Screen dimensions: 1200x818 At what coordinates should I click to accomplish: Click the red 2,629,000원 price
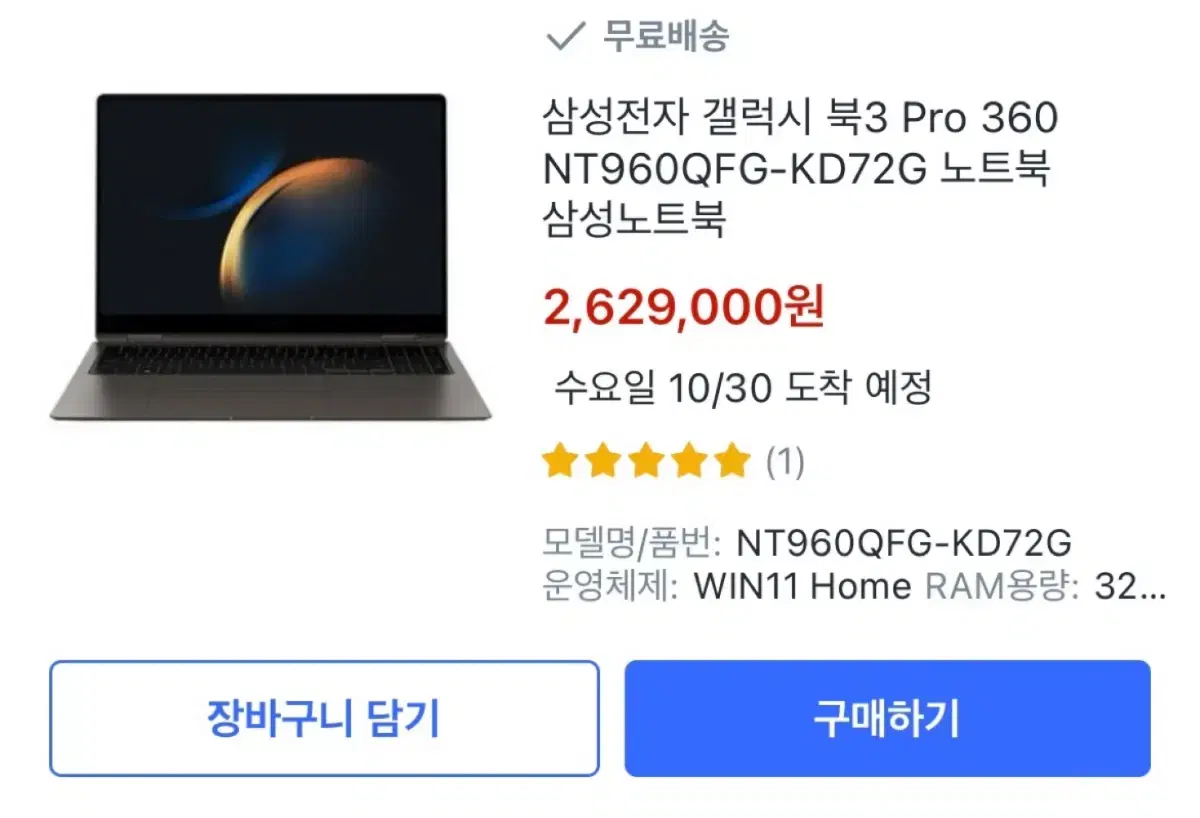pos(684,308)
